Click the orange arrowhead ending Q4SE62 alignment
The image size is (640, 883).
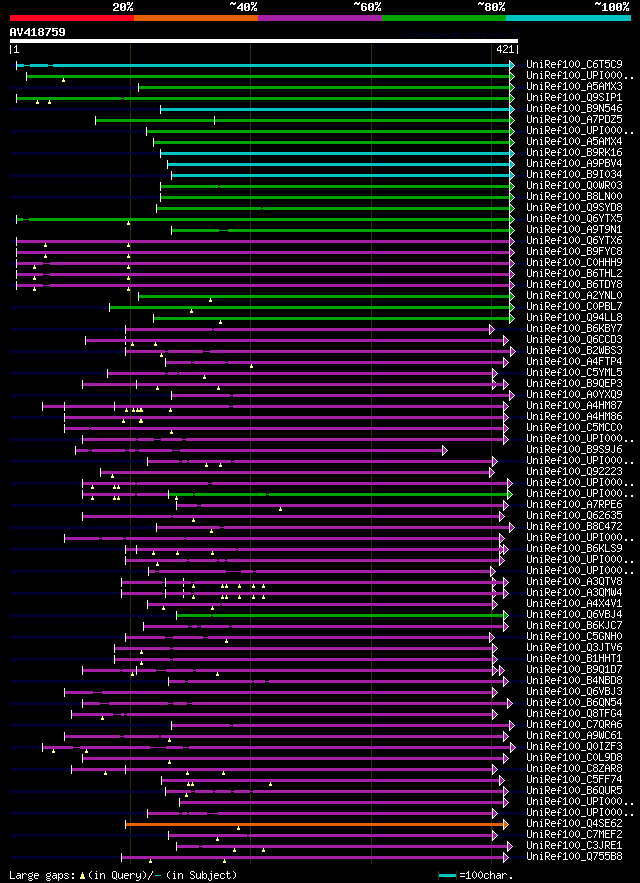tap(506, 824)
